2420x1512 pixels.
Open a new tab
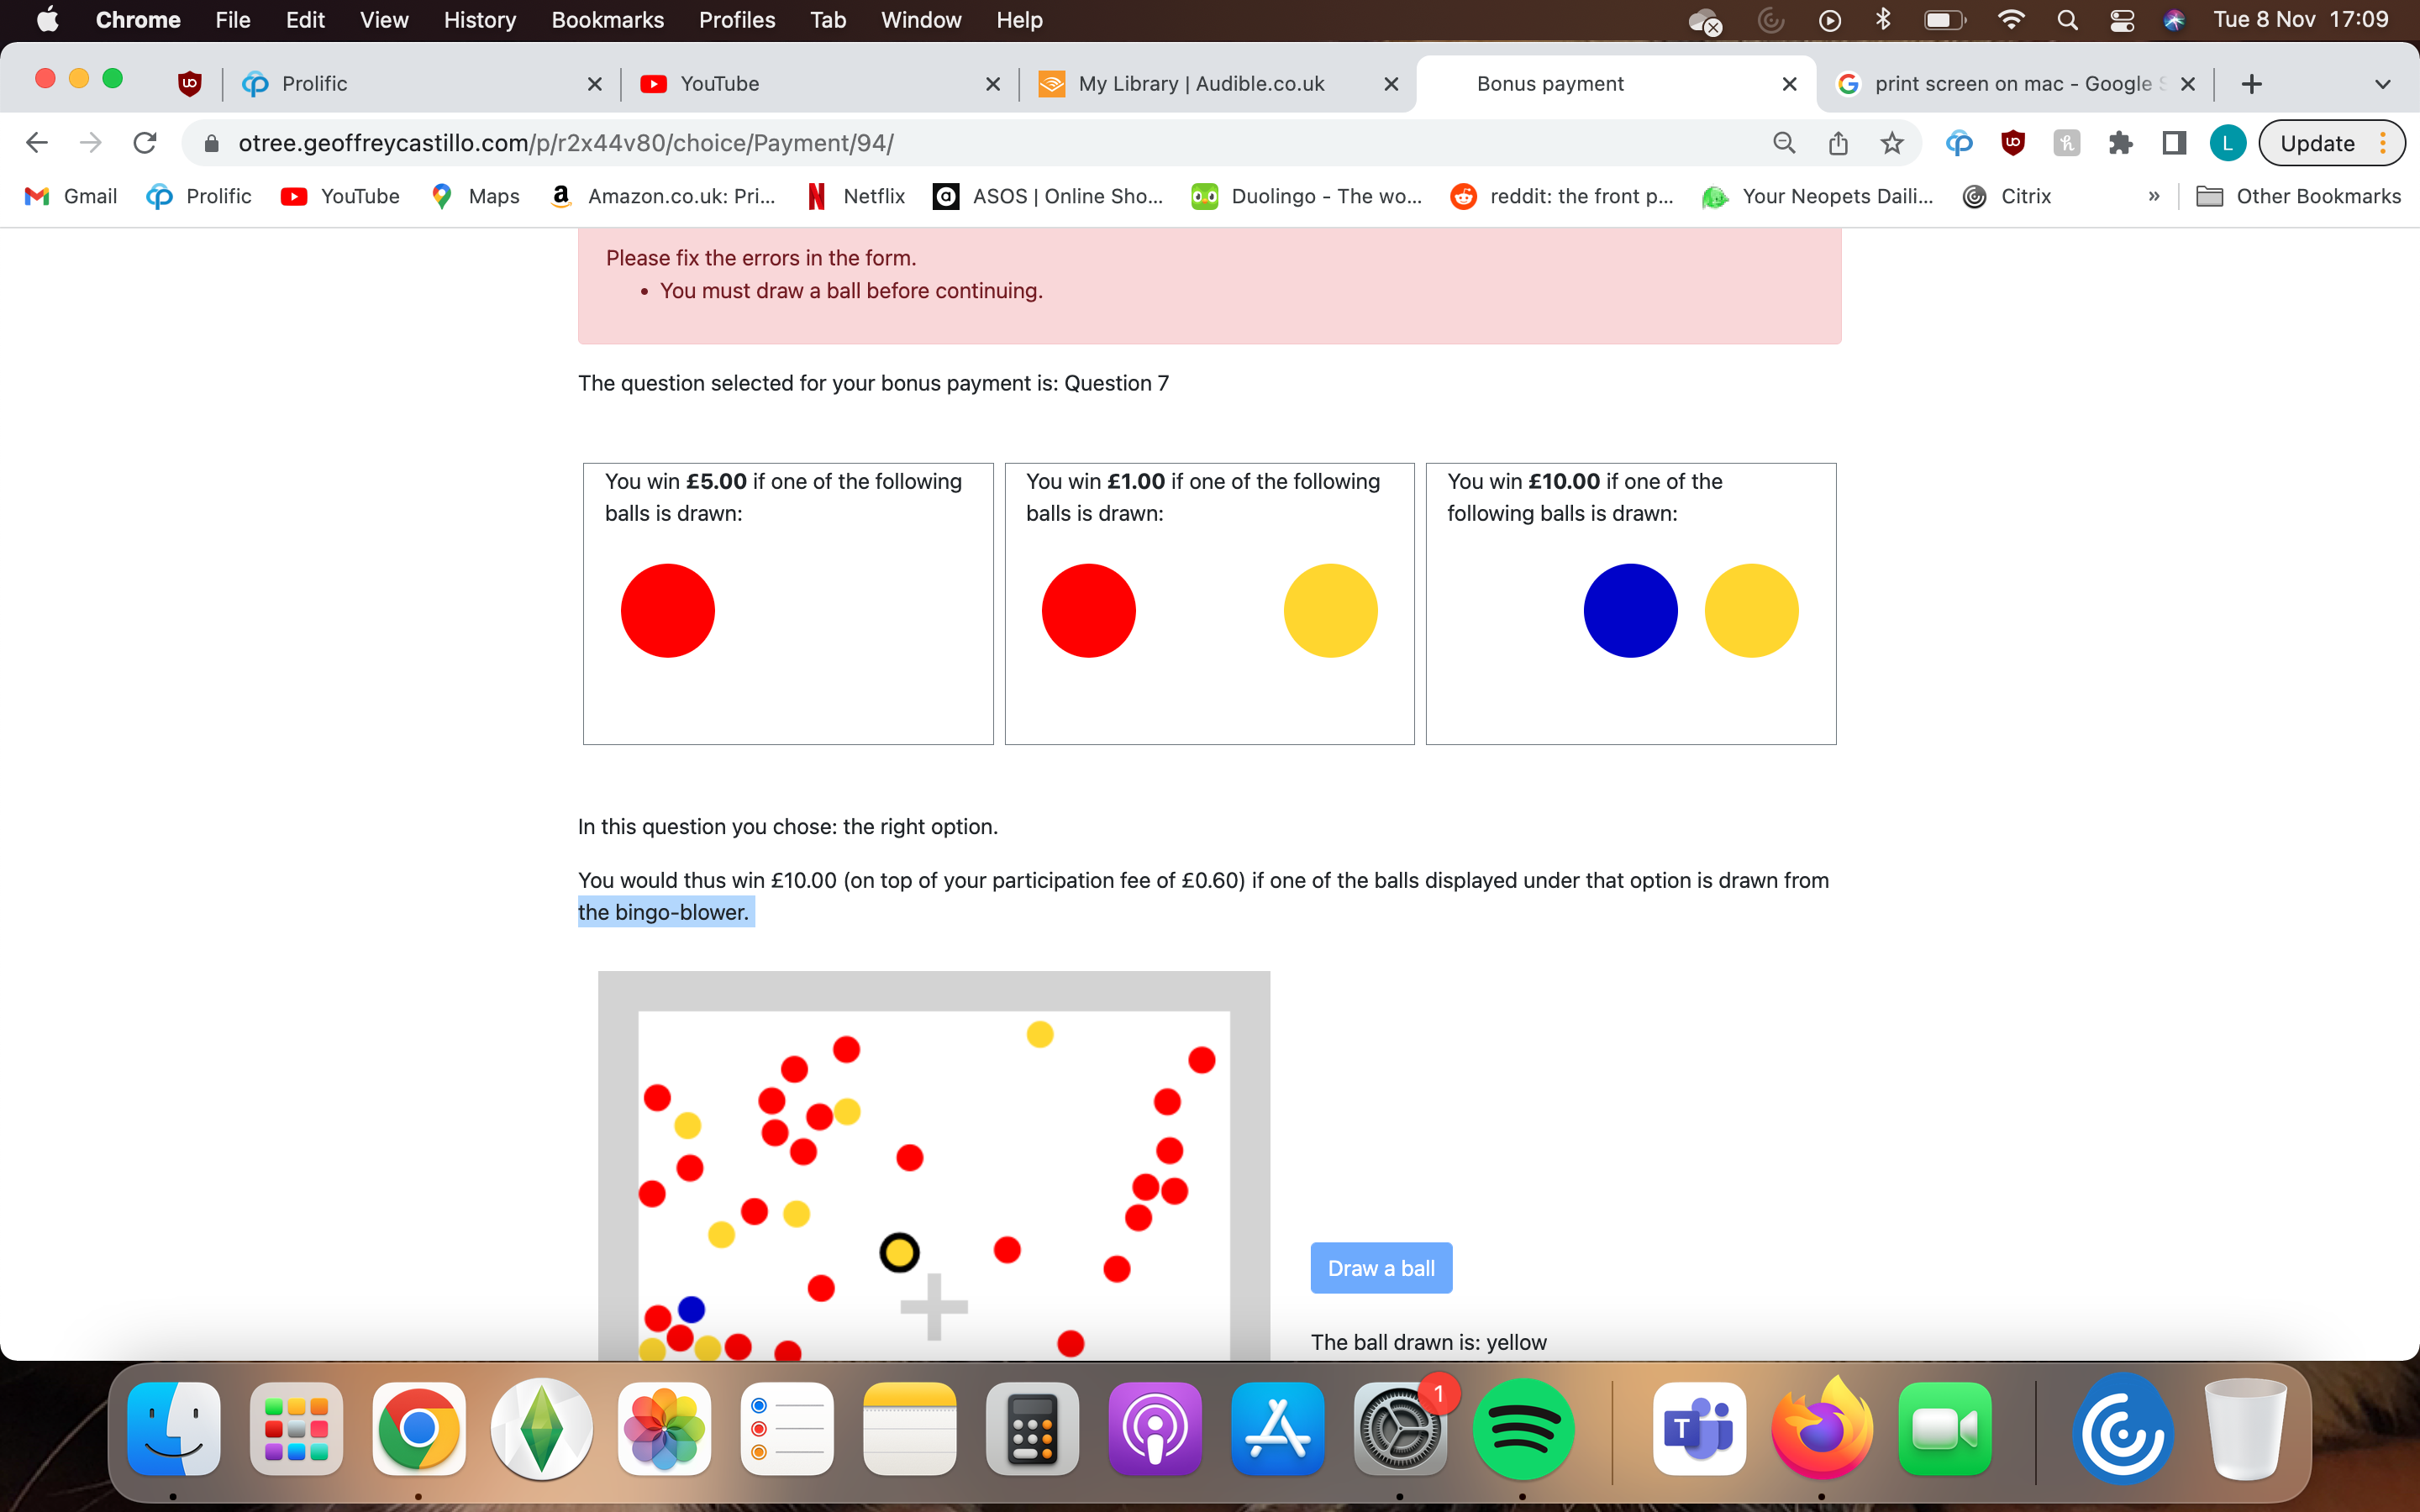pos(2251,84)
